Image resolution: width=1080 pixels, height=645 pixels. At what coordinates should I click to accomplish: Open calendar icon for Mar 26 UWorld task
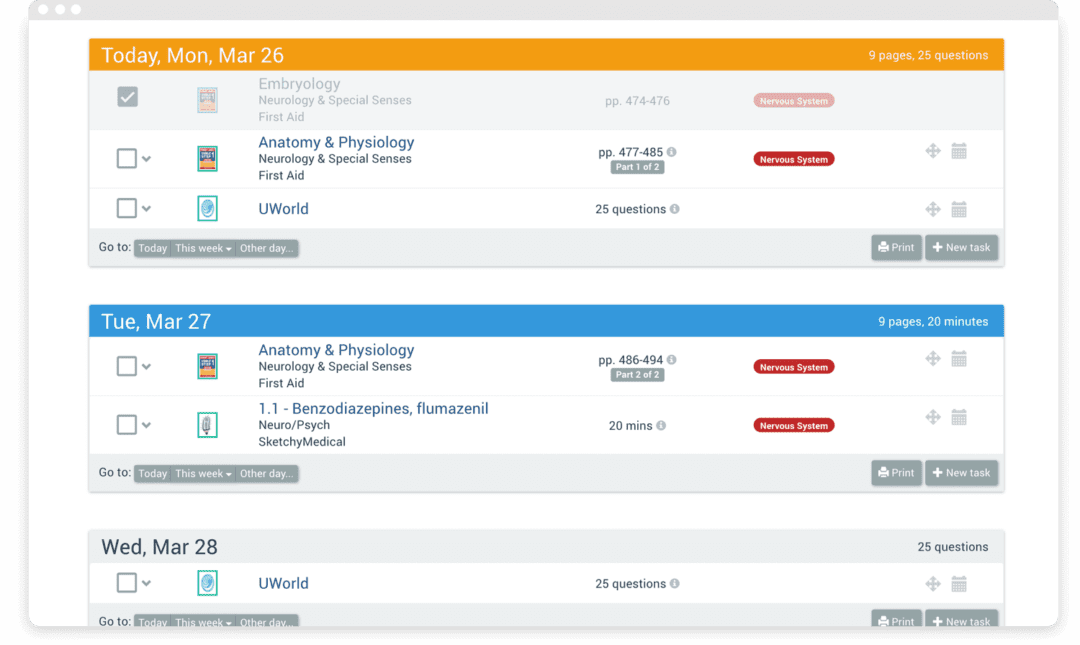pyautogui.click(x=958, y=209)
